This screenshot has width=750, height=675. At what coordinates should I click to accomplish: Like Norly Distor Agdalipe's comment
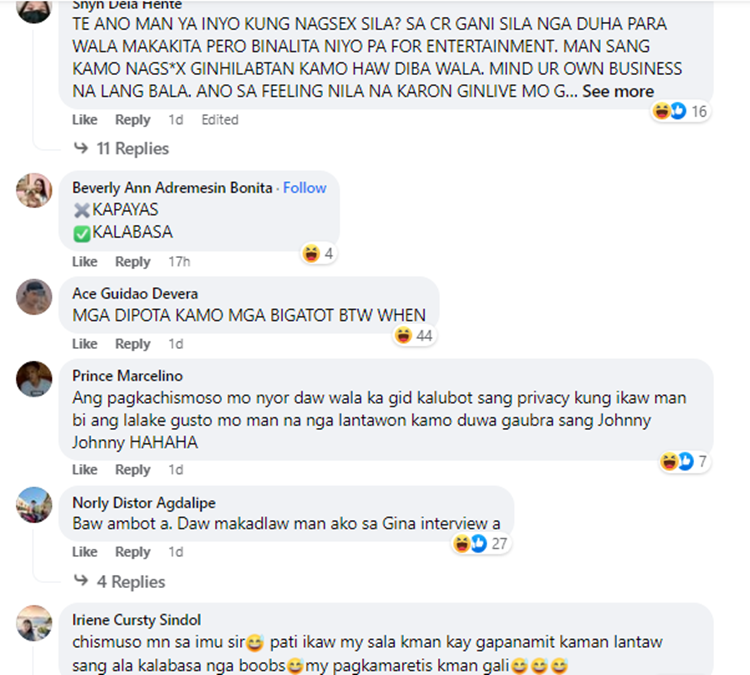pos(85,552)
